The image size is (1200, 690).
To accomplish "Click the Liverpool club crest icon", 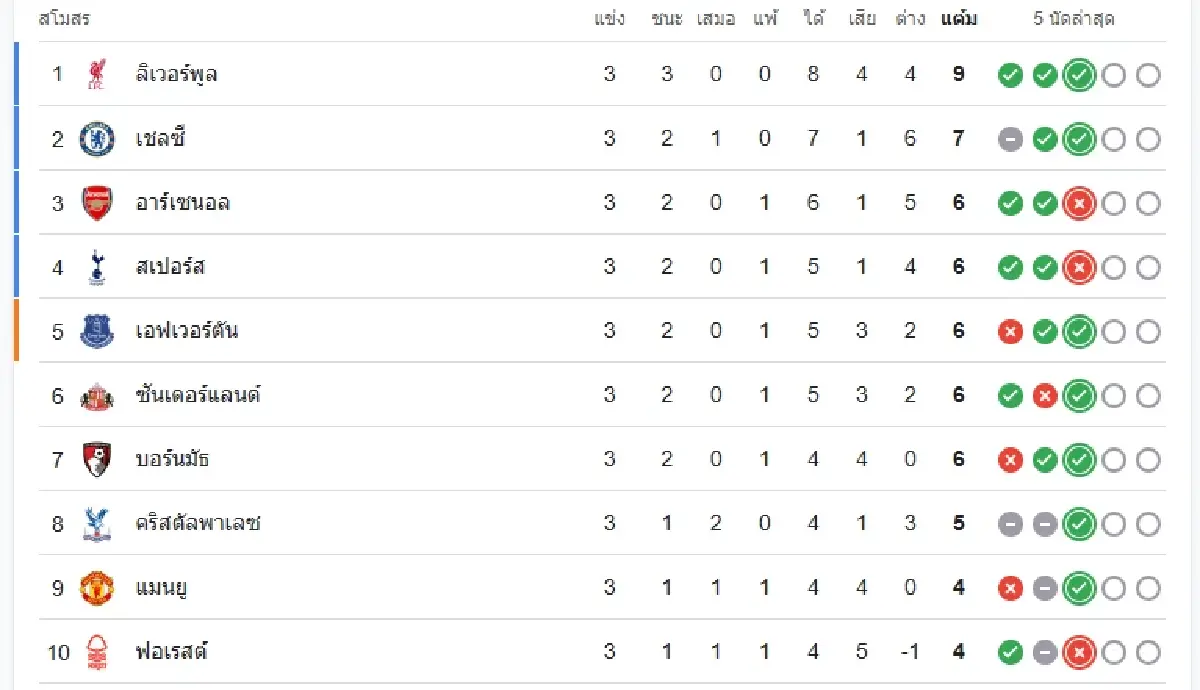I will (97, 74).
